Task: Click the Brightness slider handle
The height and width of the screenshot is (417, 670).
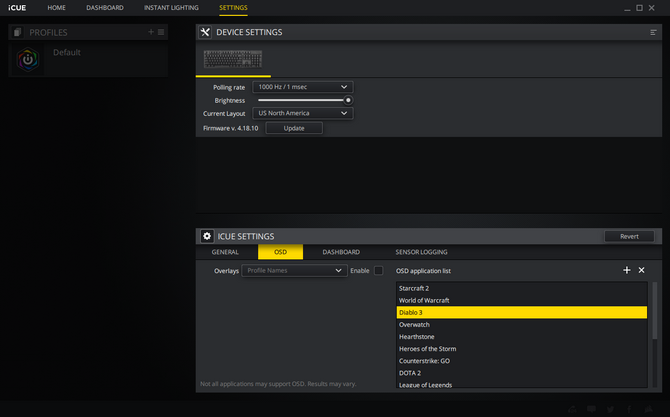Action: 348,100
